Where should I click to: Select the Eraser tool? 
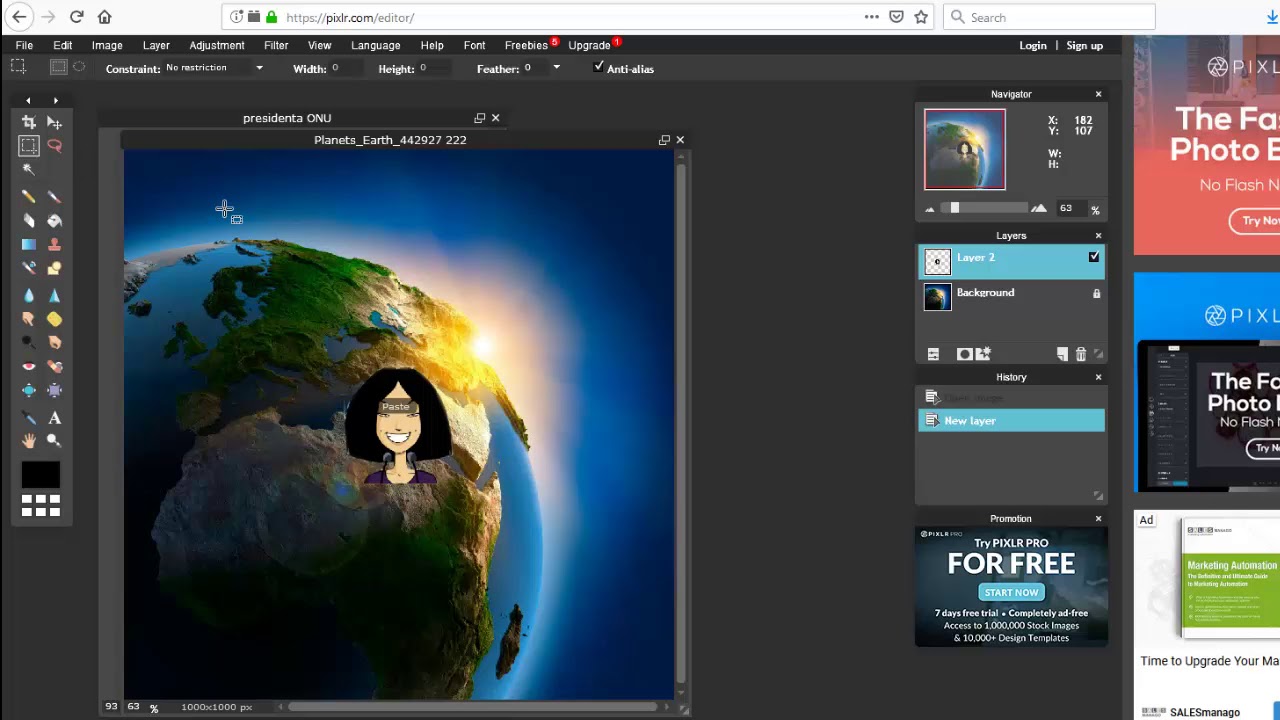pyautogui.click(x=28, y=220)
